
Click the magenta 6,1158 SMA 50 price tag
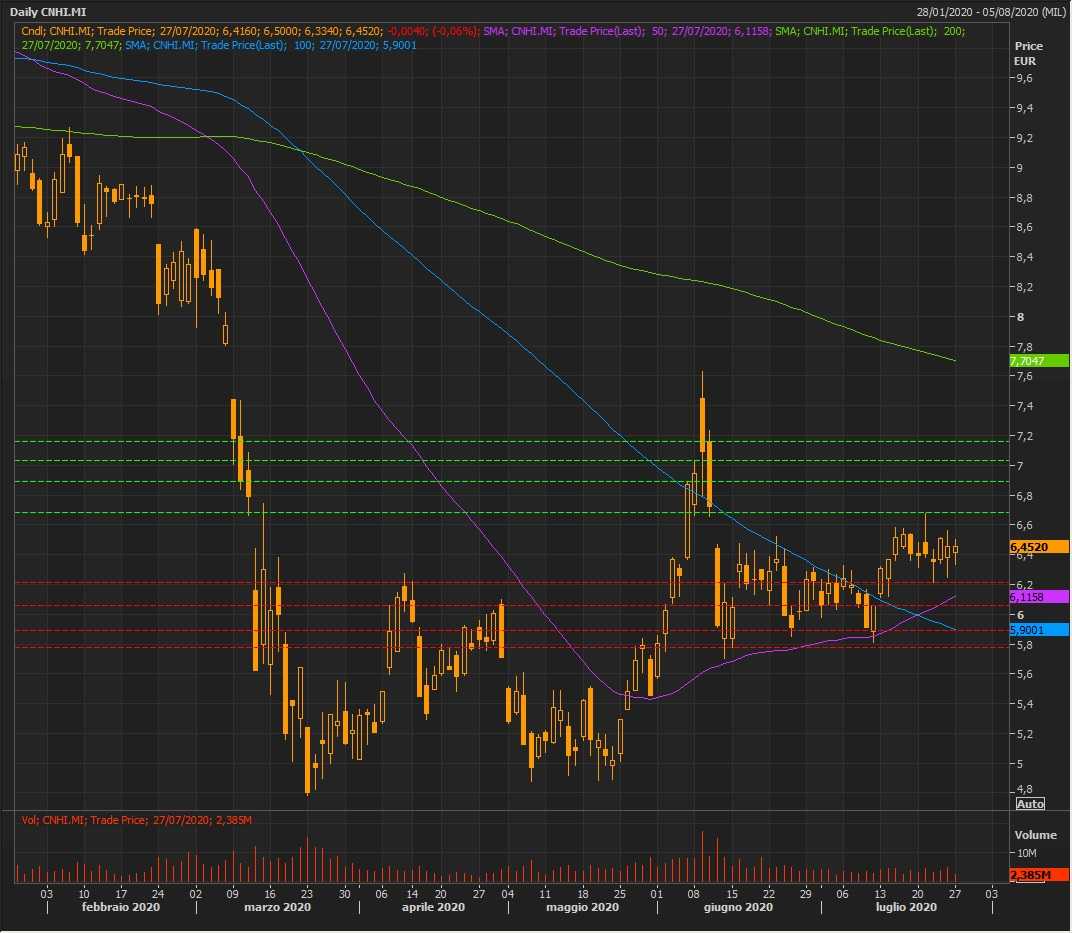pyautogui.click(x=1039, y=596)
